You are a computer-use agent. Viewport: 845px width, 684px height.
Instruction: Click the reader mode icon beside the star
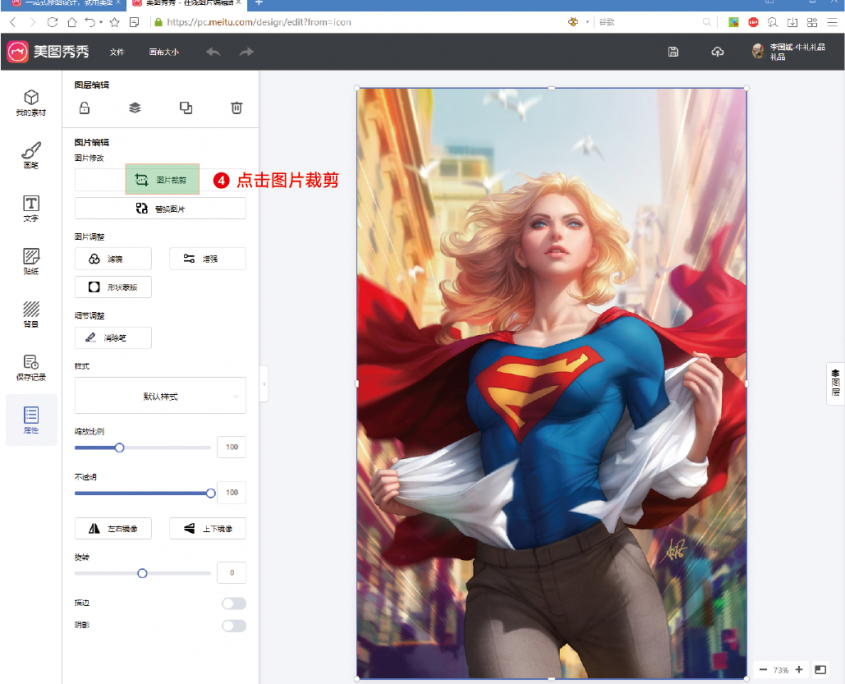tap(134, 22)
